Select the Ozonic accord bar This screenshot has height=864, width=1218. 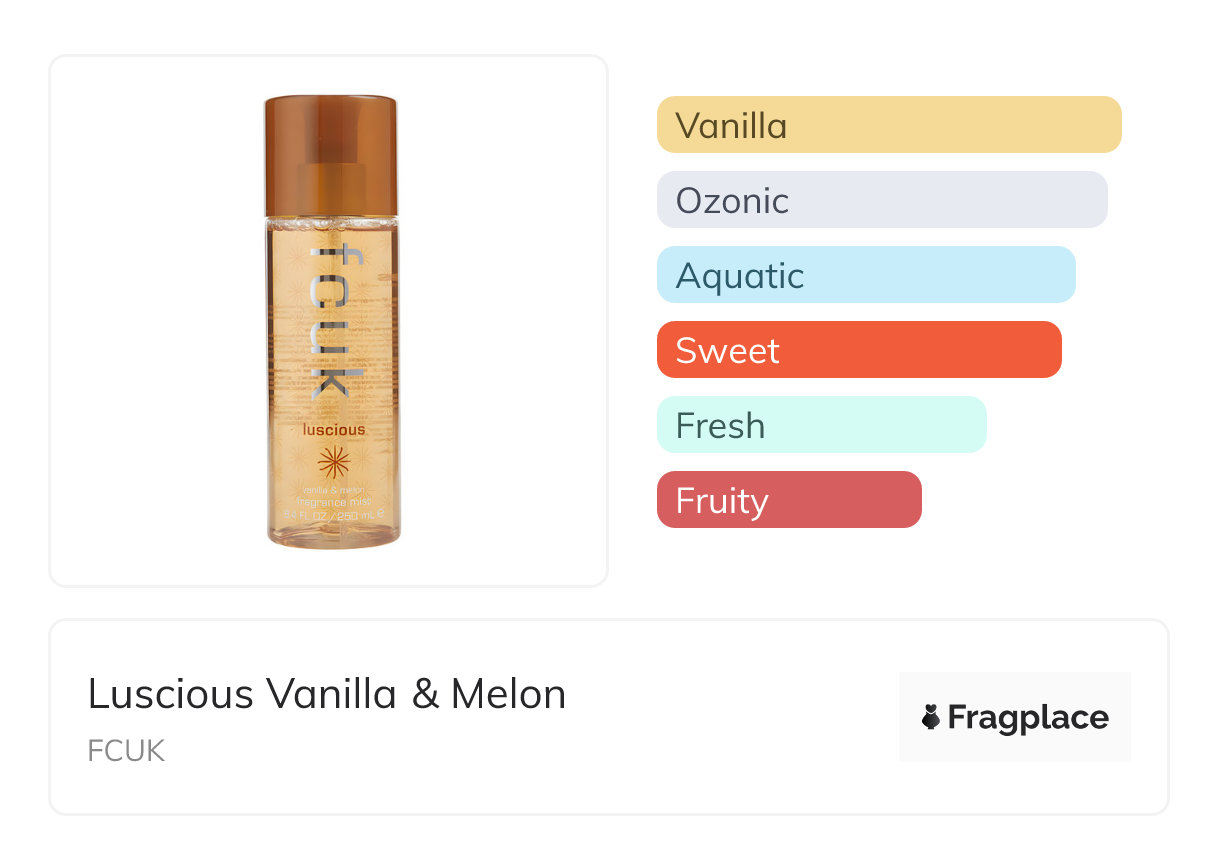tap(881, 200)
